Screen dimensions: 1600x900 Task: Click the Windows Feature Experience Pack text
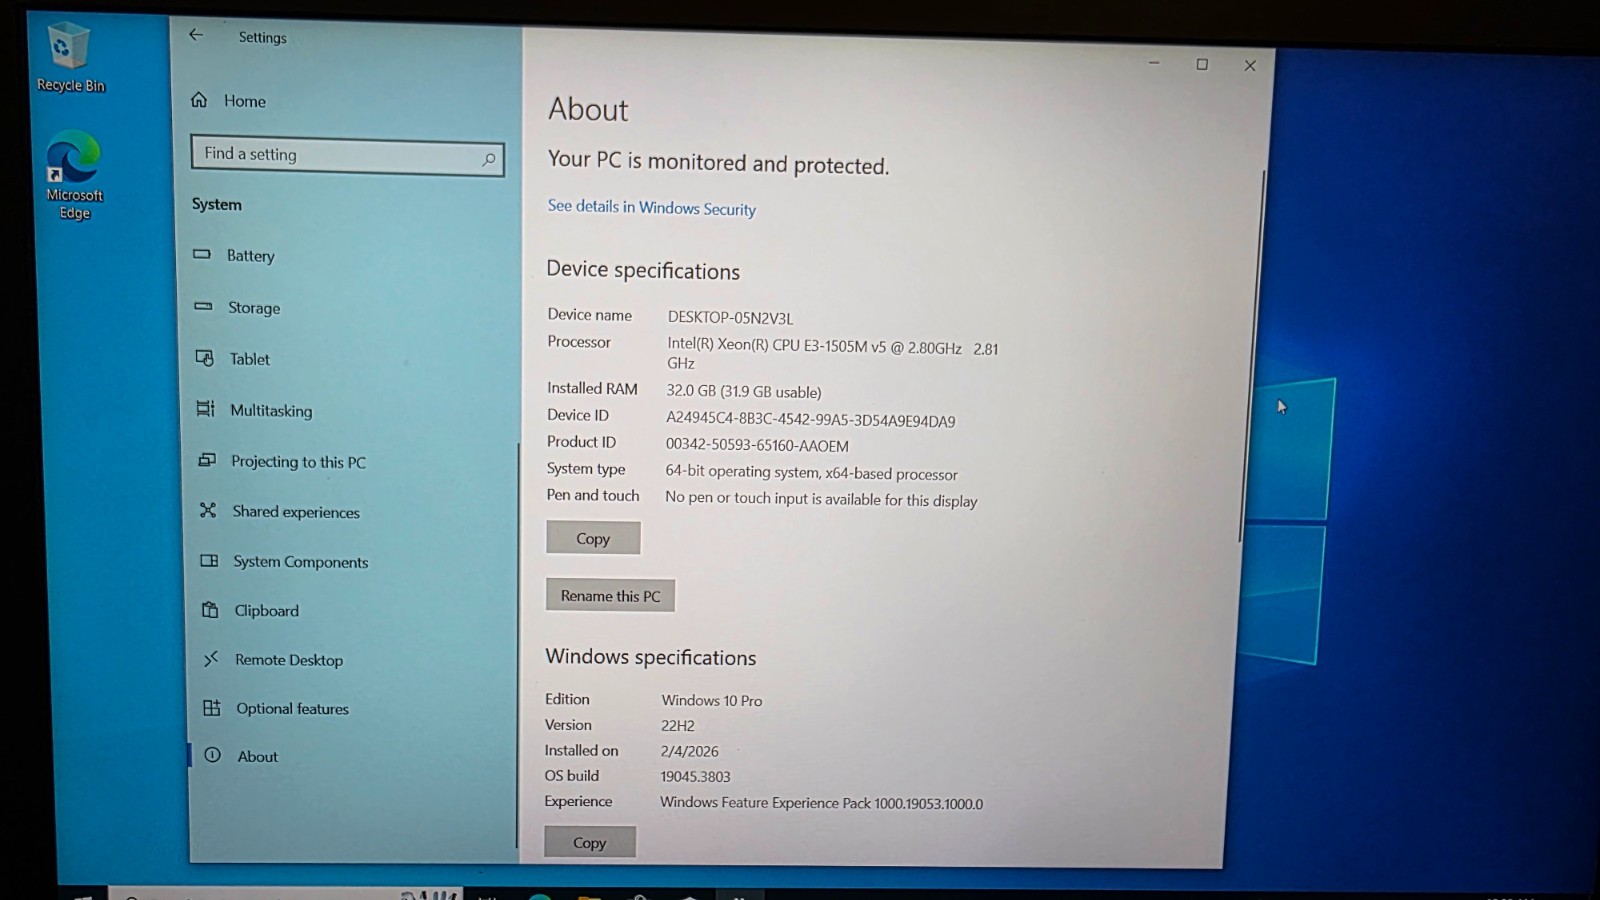pyautogui.click(x=821, y=803)
